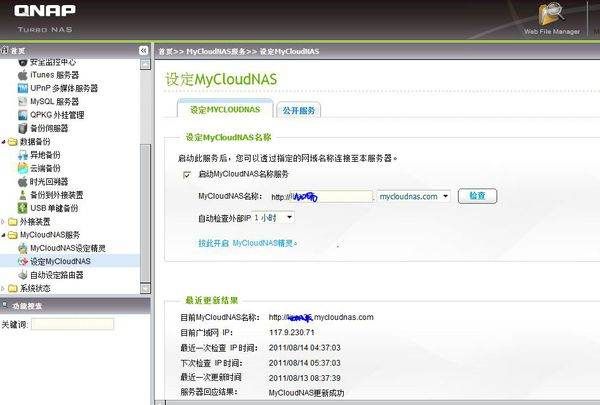600x405 pixels.
Task: Open MyCloudNAS设定精灵 wizard item
Action: tap(68, 247)
